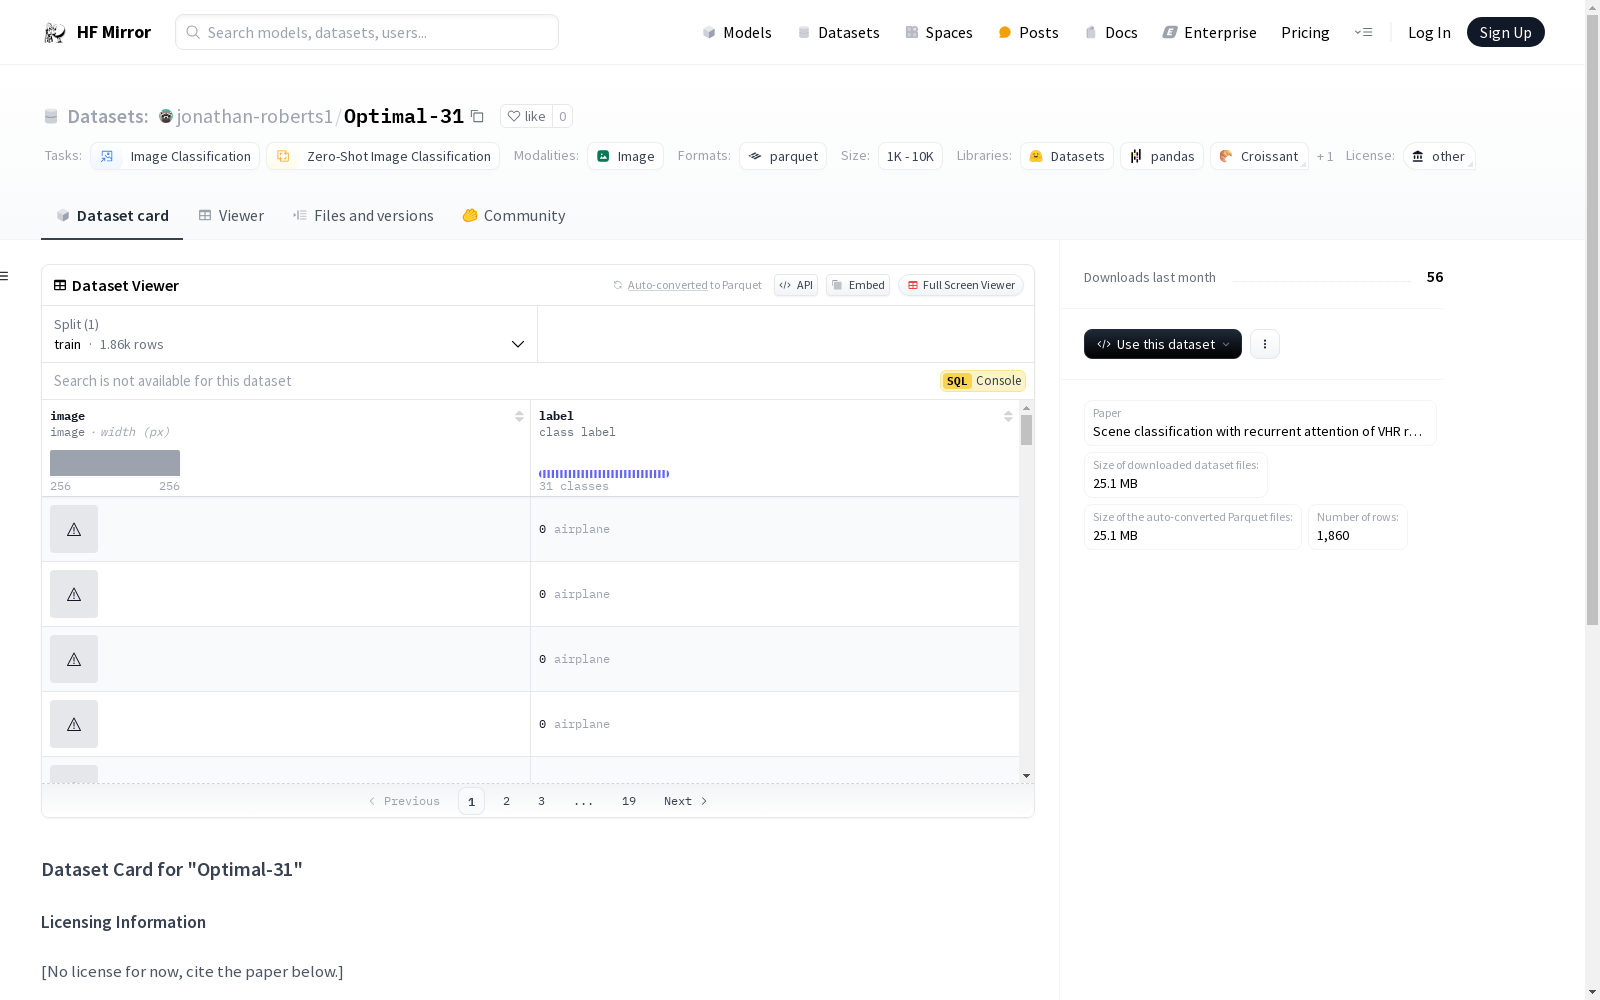Click the Embed button
Screen dimensions: 1600x1000
[858, 285]
